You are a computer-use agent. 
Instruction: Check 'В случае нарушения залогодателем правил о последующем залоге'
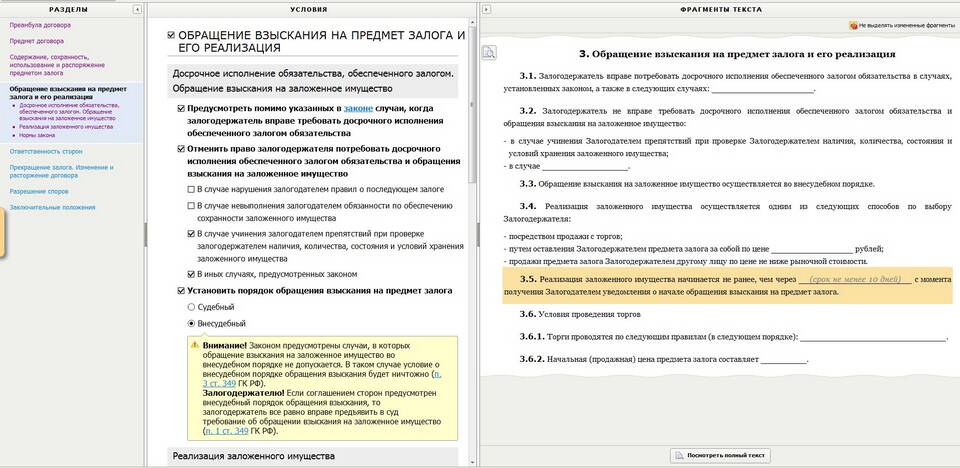click(191, 189)
